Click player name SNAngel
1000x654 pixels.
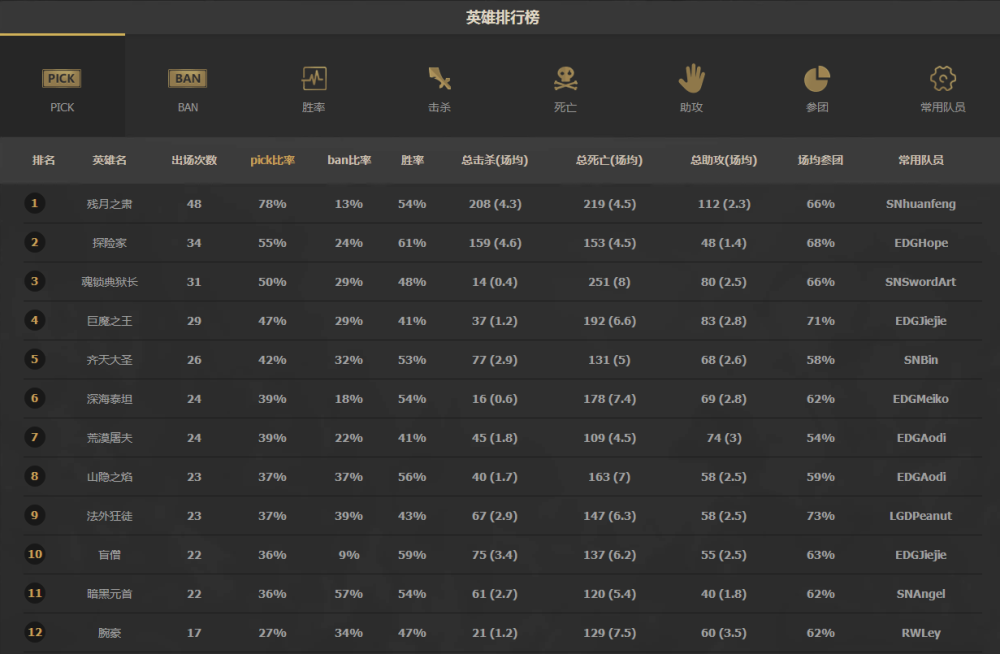921,594
